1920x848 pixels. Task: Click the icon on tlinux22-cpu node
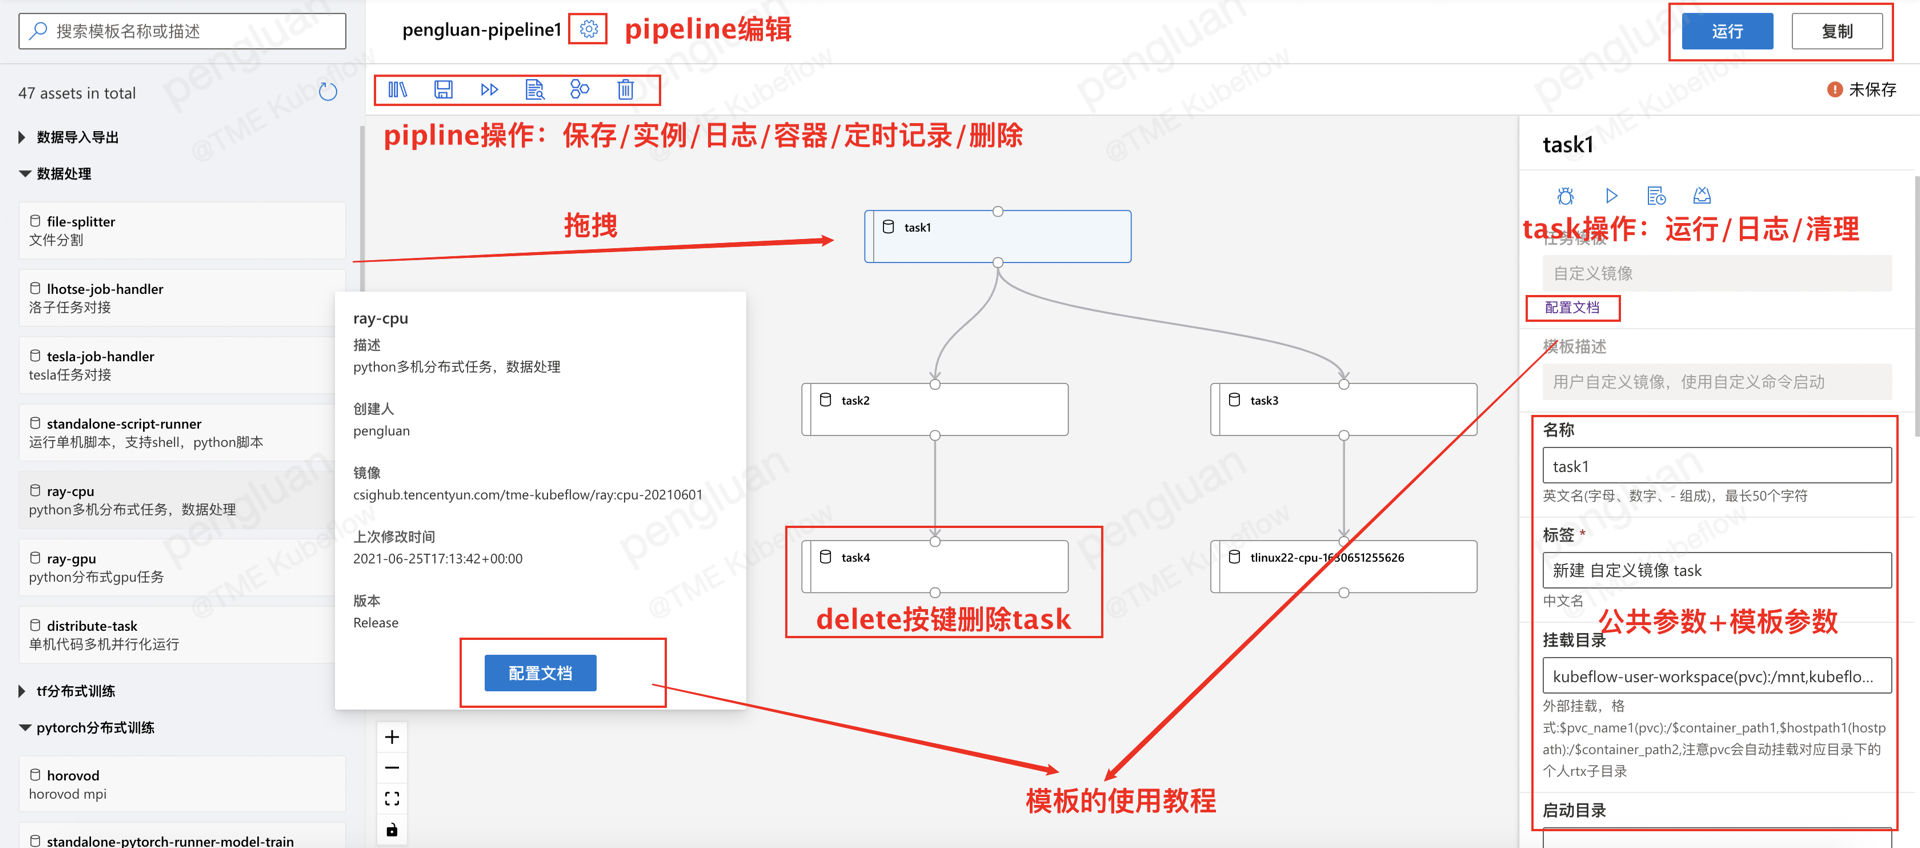[1234, 557]
